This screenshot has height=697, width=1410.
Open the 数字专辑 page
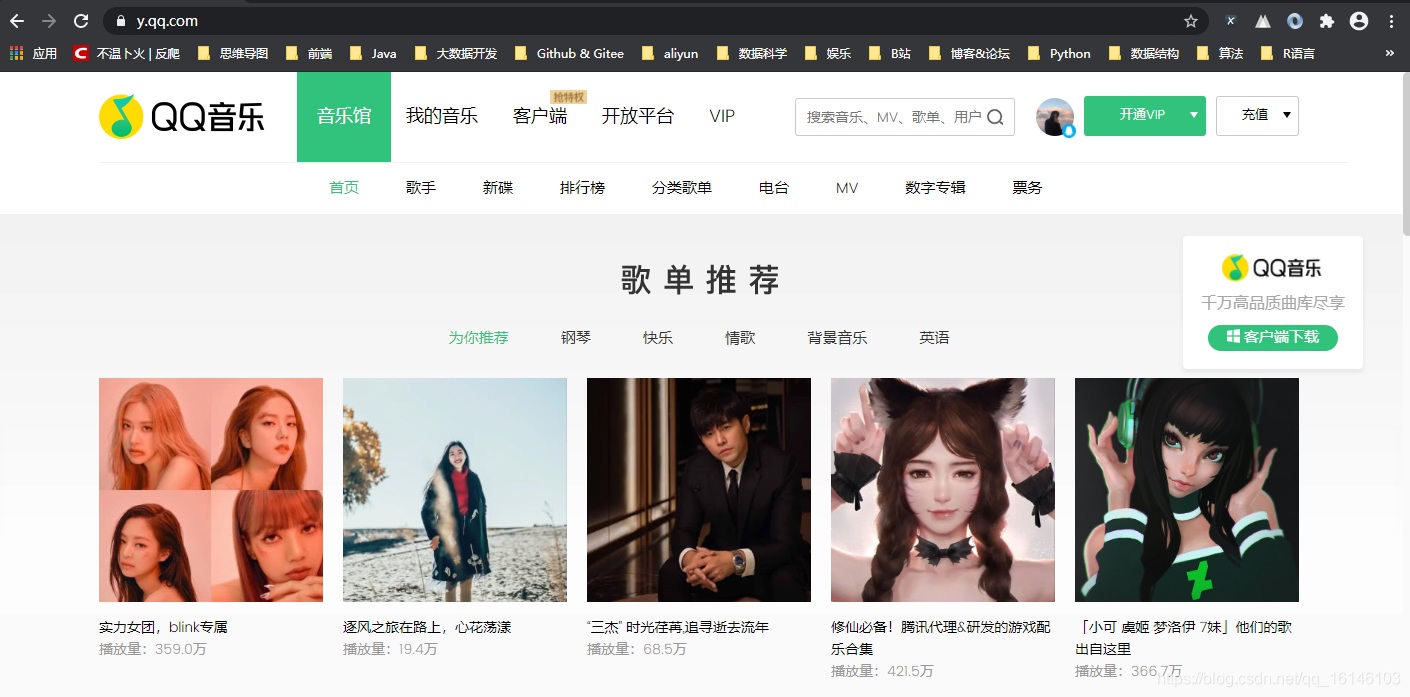click(x=935, y=188)
